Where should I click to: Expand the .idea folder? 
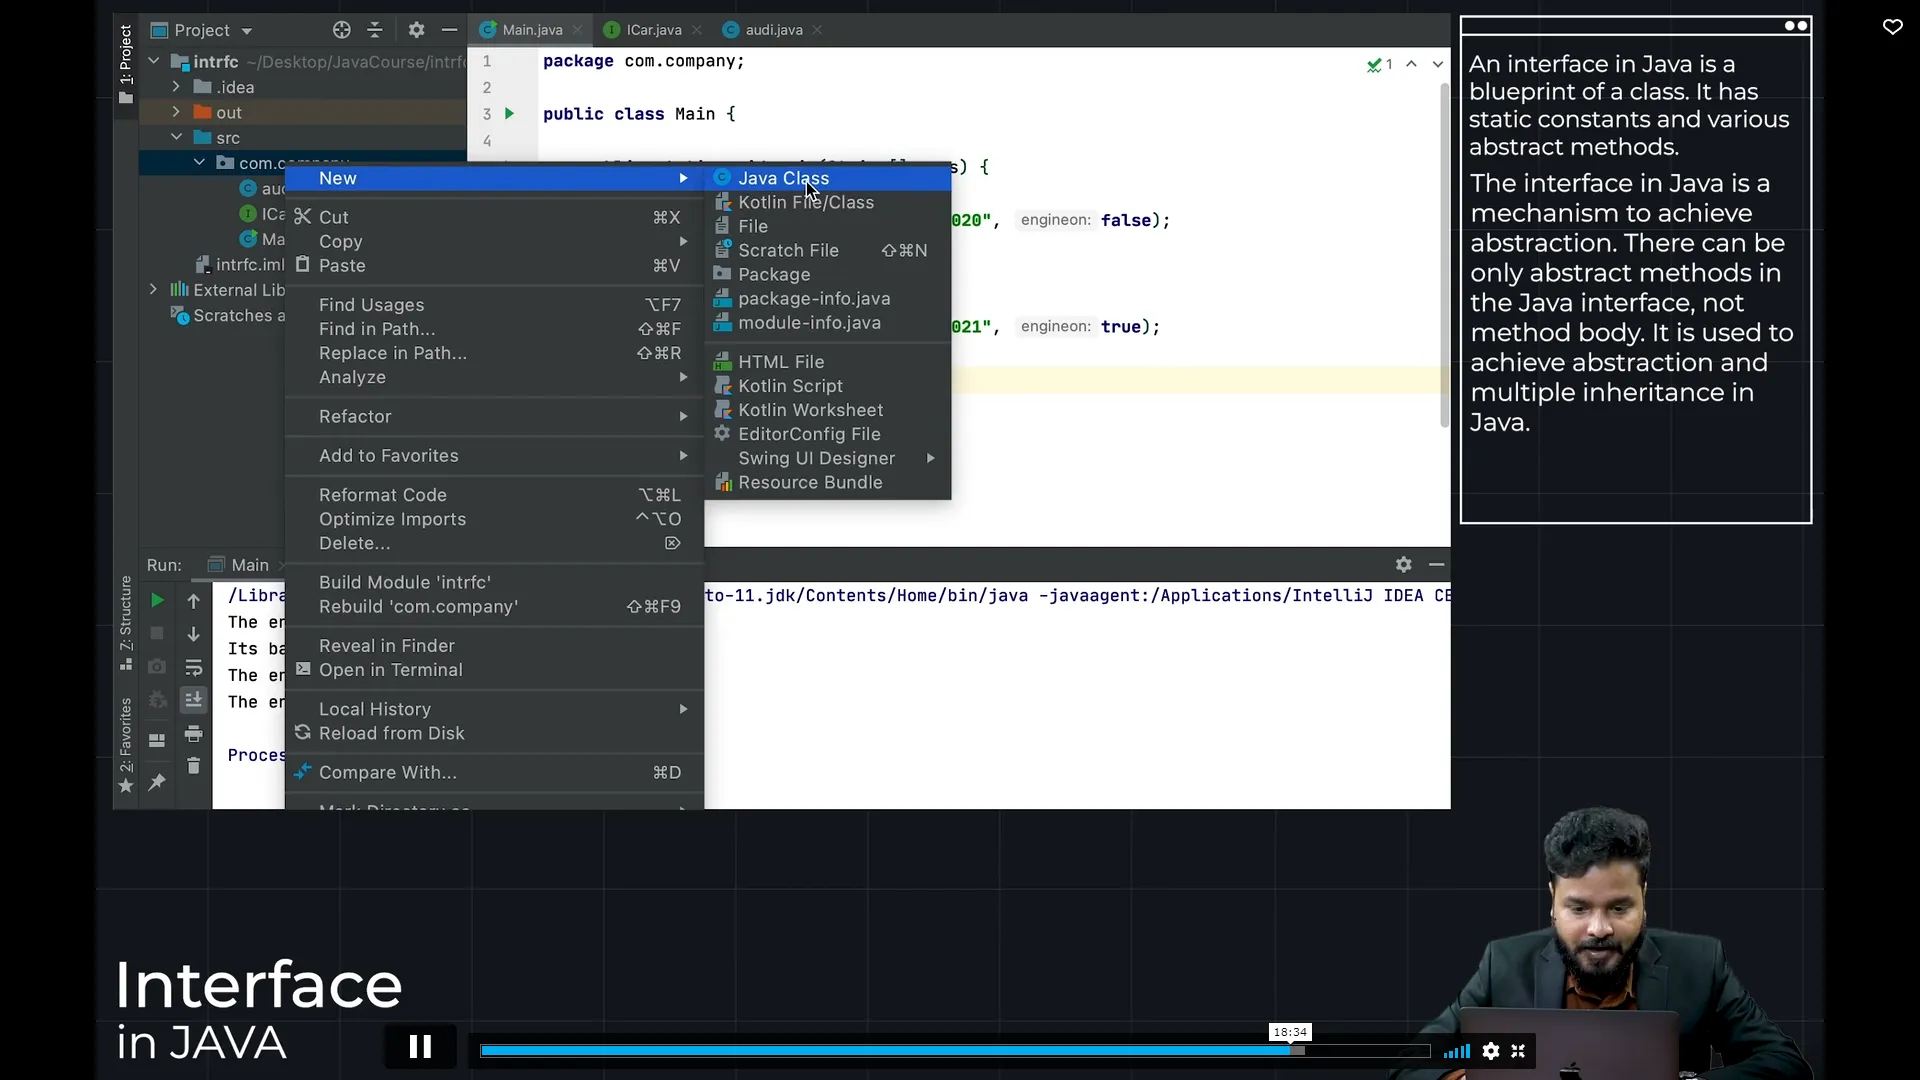pyautogui.click(x=176, y=87)
